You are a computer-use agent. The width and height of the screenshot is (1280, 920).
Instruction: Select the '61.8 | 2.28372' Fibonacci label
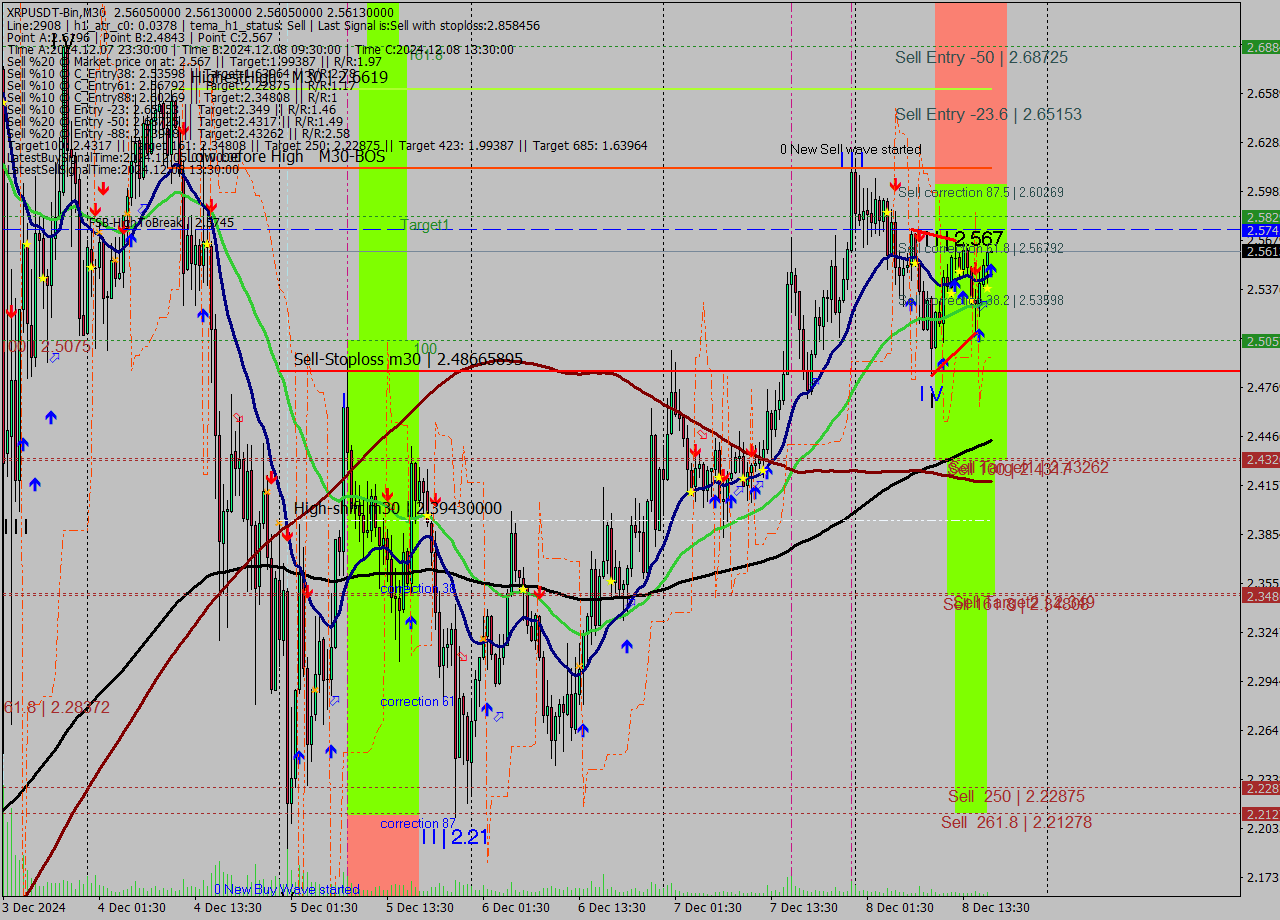tap(57, 708)
